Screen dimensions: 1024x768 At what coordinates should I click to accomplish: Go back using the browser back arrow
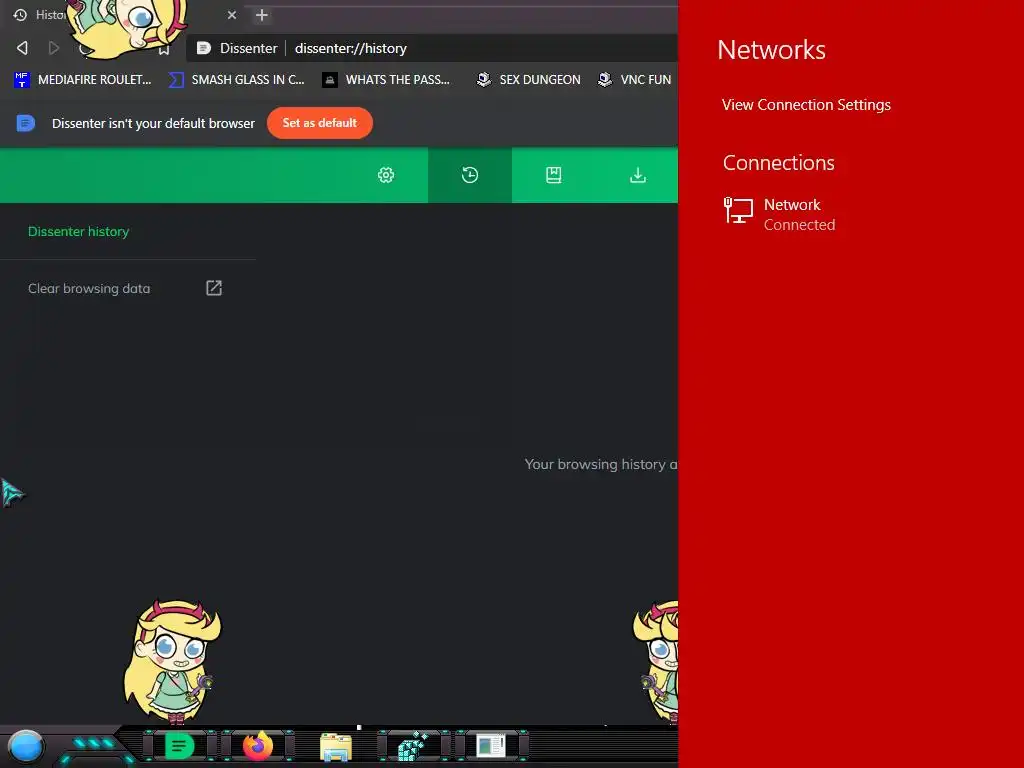tap(22, 48)
